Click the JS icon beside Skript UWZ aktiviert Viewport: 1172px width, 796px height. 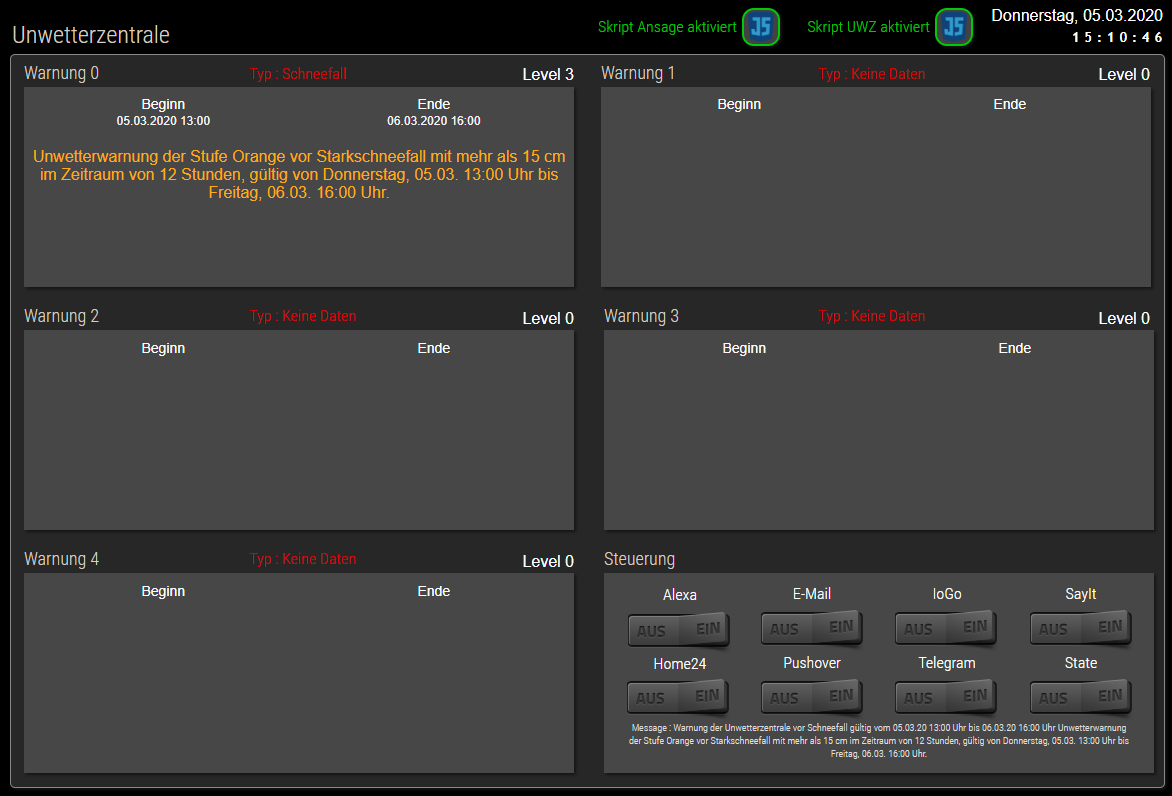click(x=954, y=27)
